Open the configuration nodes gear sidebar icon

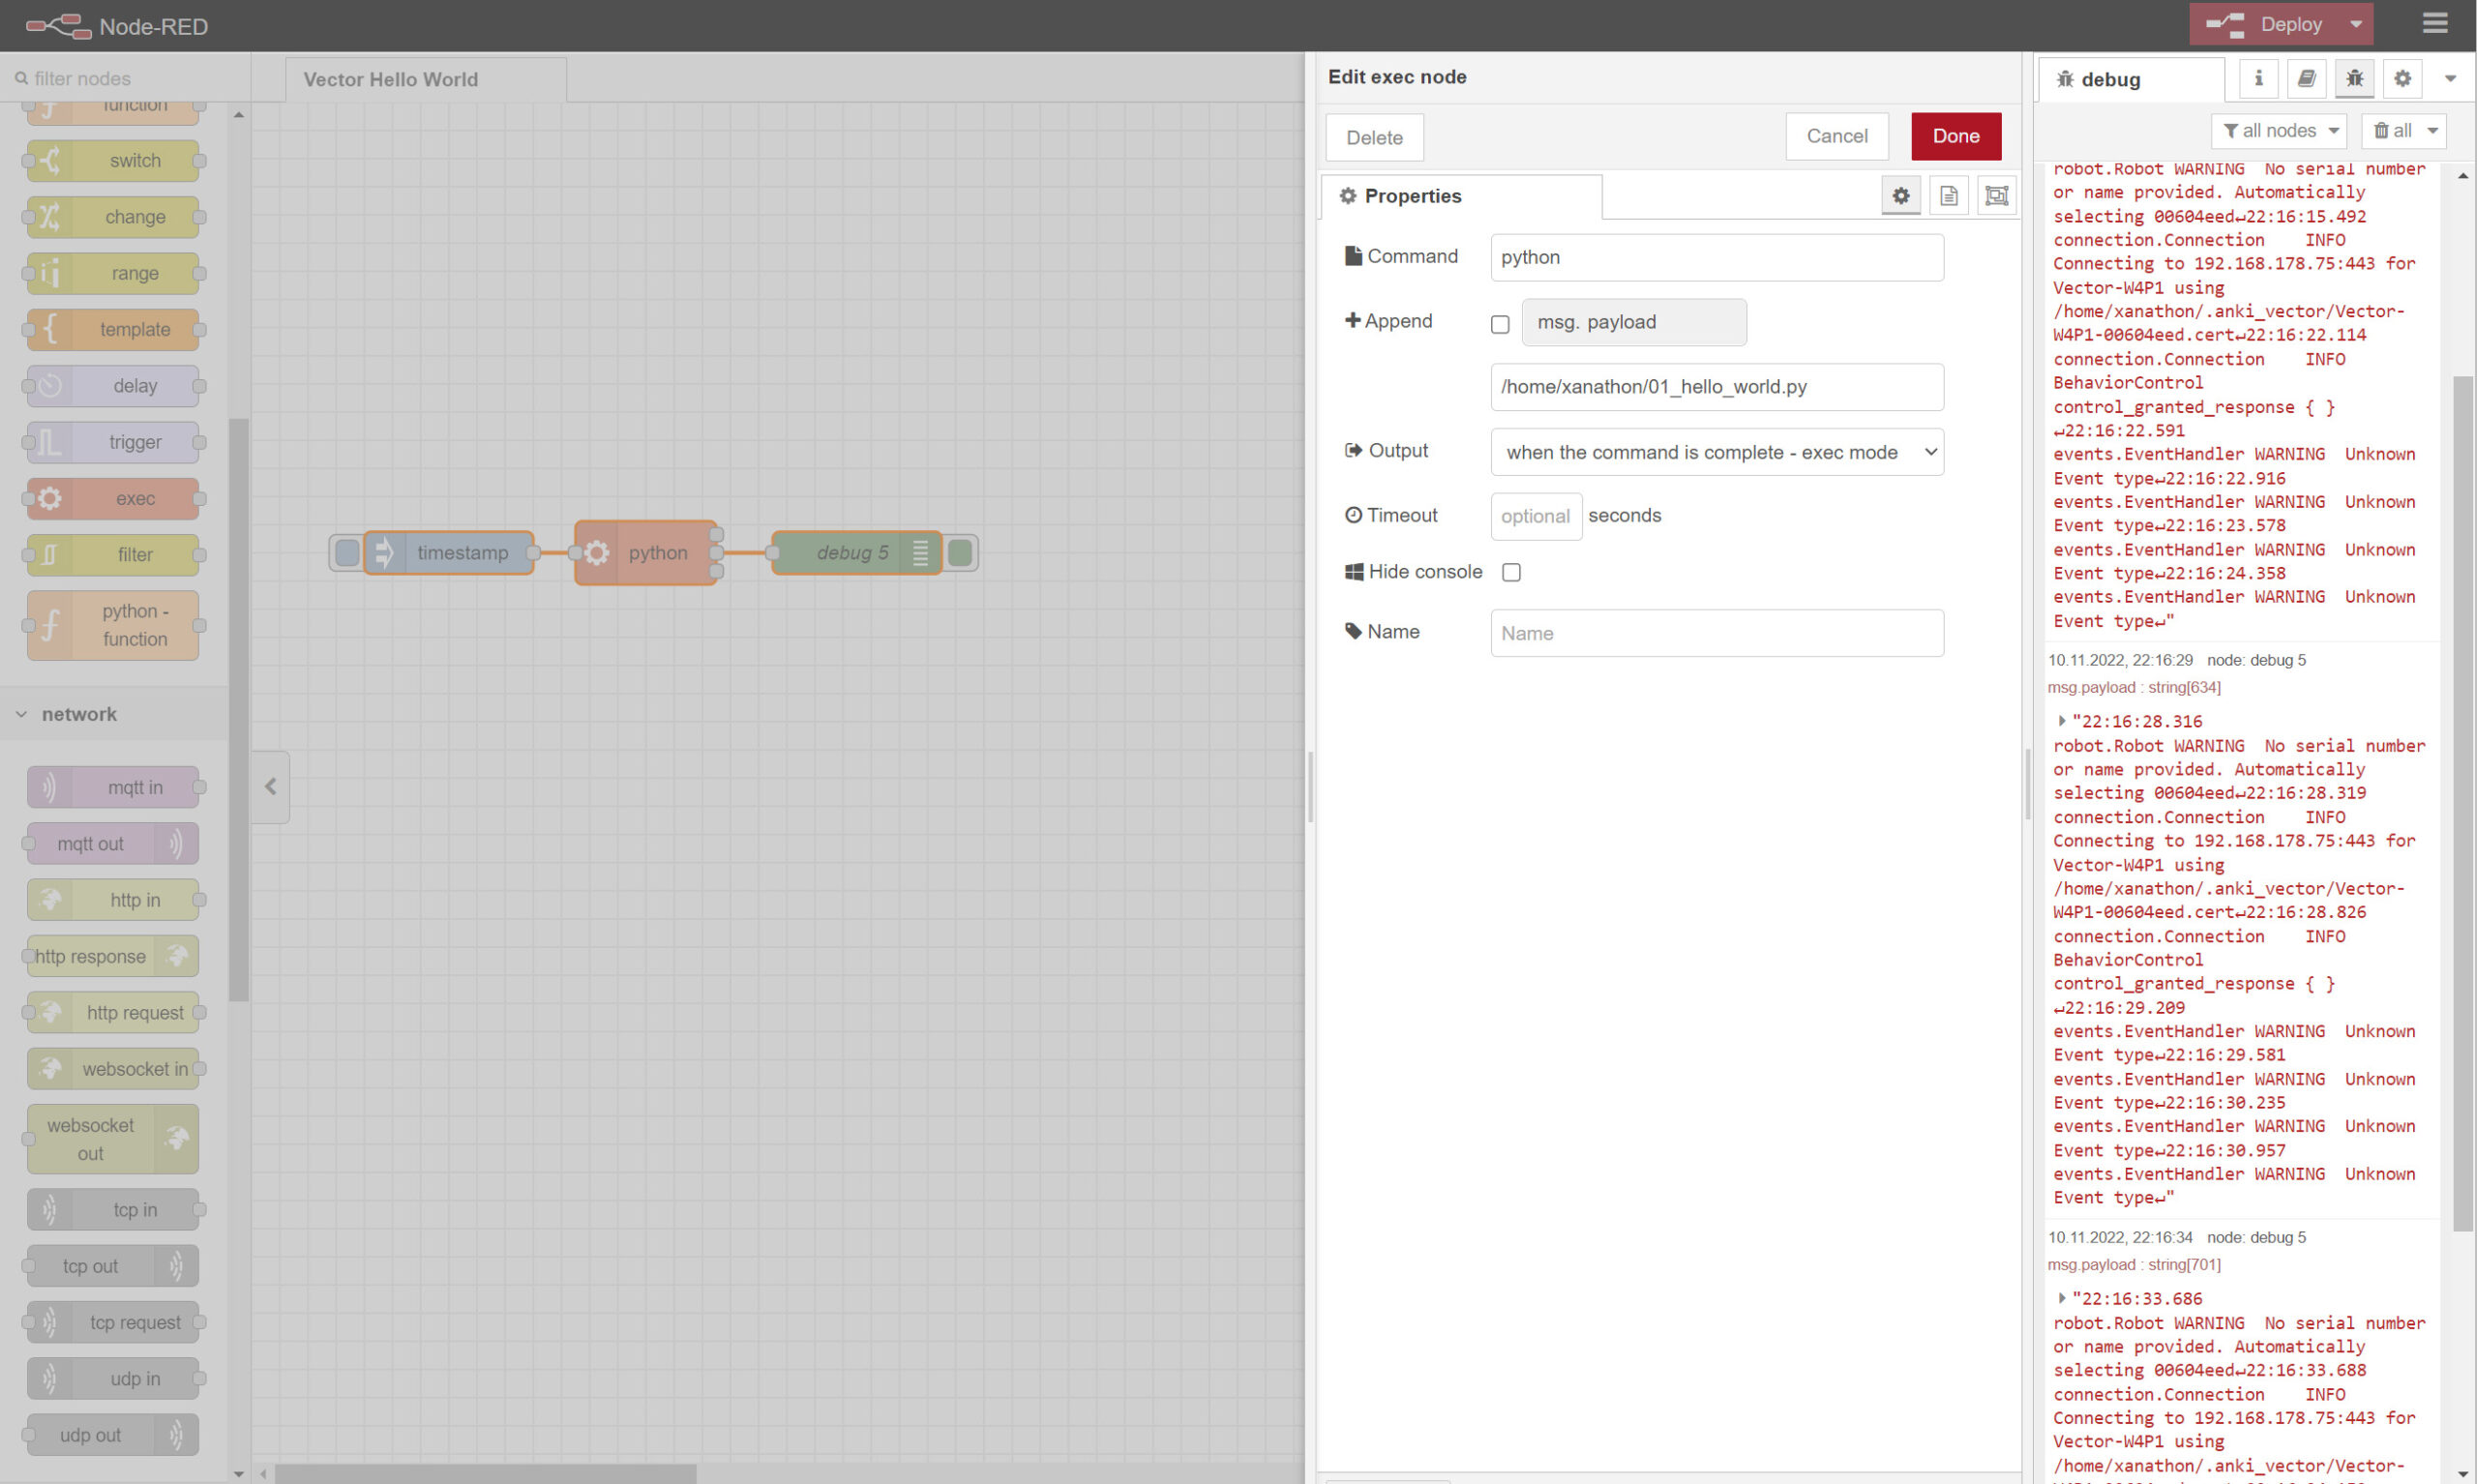click(x=2402, y=78)
